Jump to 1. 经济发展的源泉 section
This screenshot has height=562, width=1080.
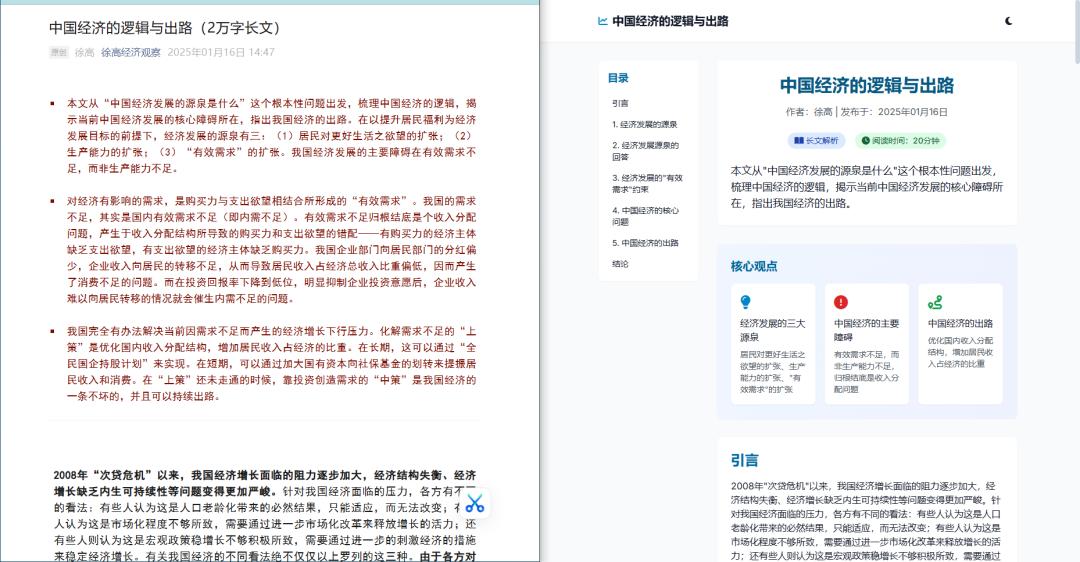point(645,124)
